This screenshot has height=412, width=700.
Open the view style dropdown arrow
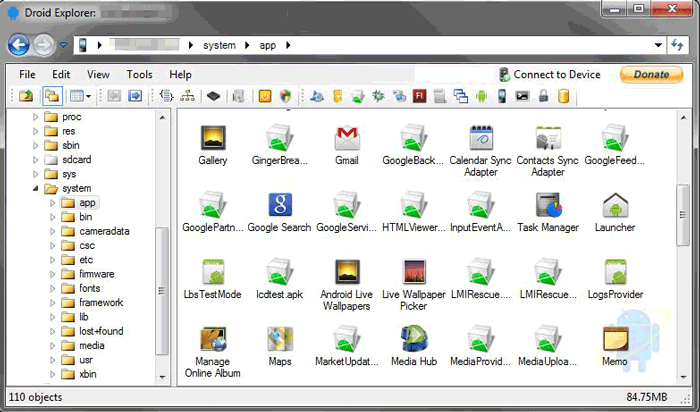(x=88, y=96)
